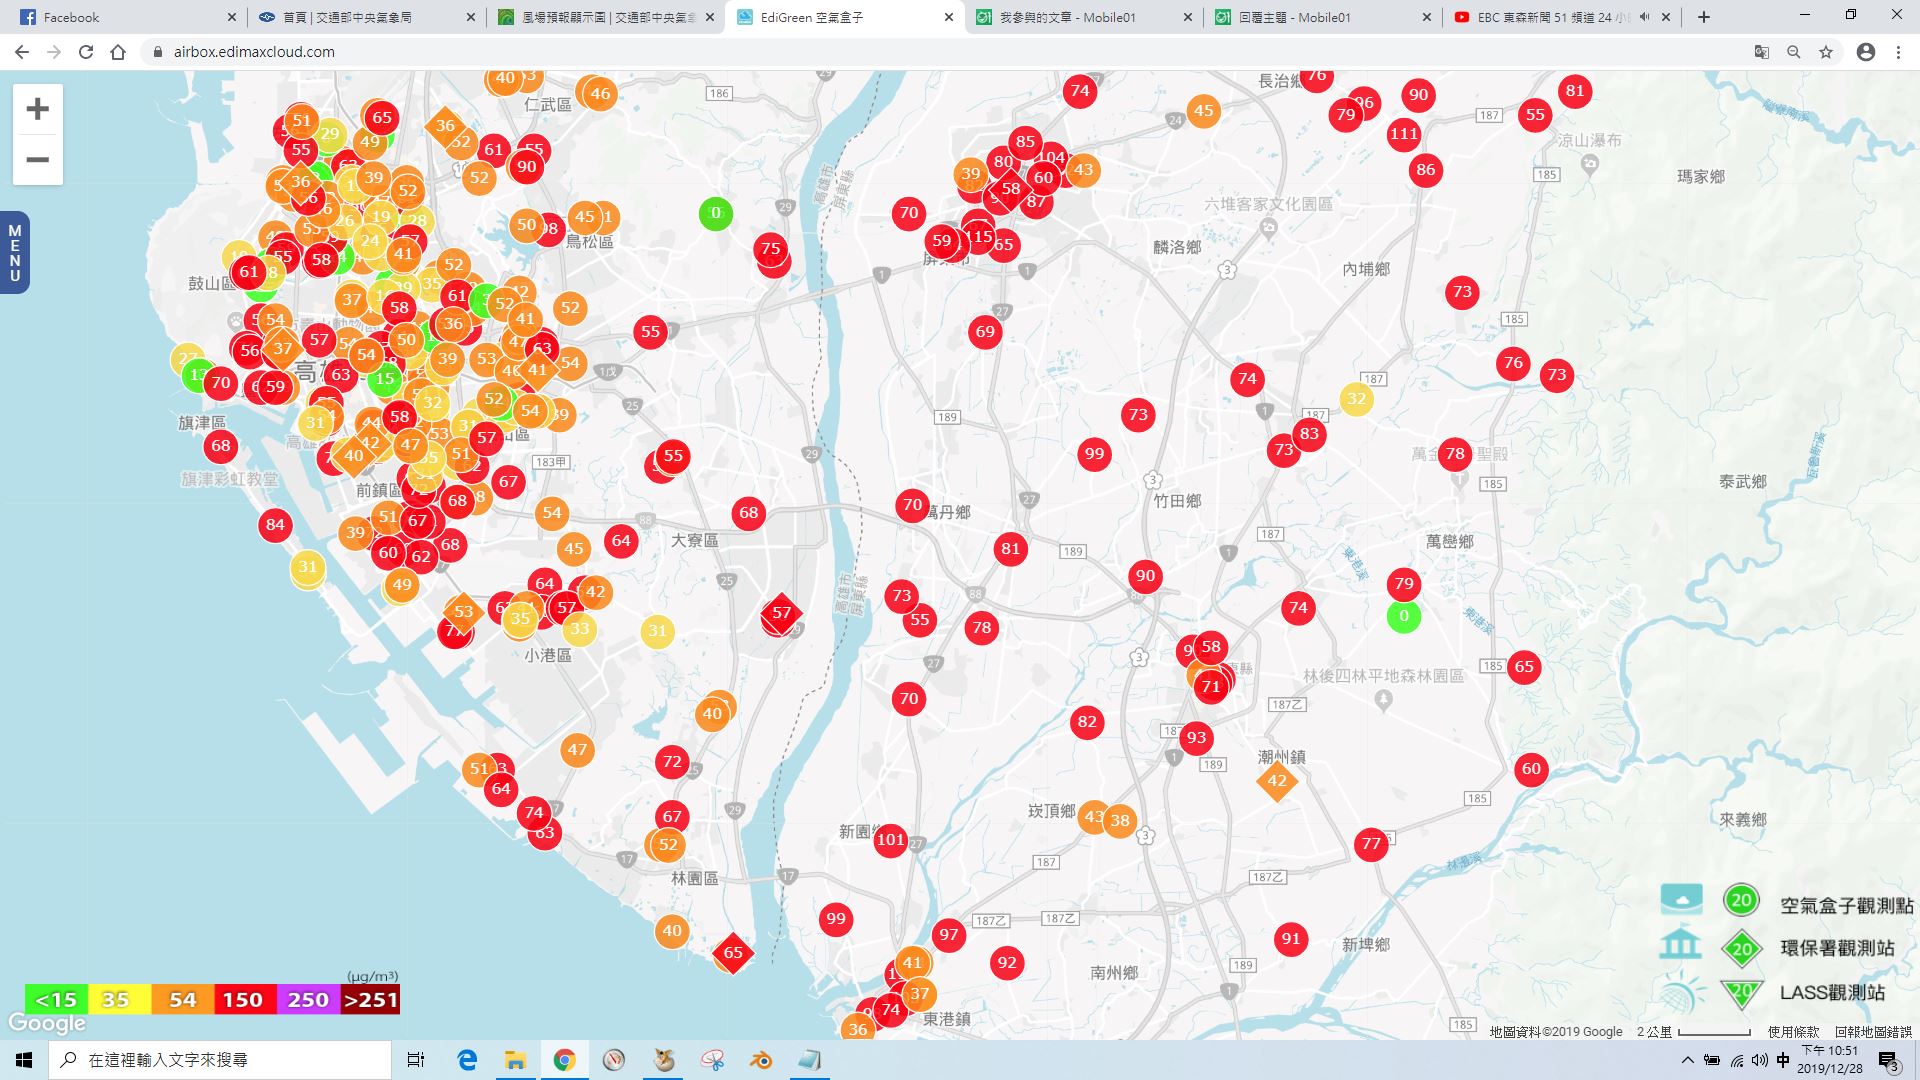The width and height of the screenshot is (1920, 1080).
Task: Select the red 101 marker near 新園
Action: (890, 839)
